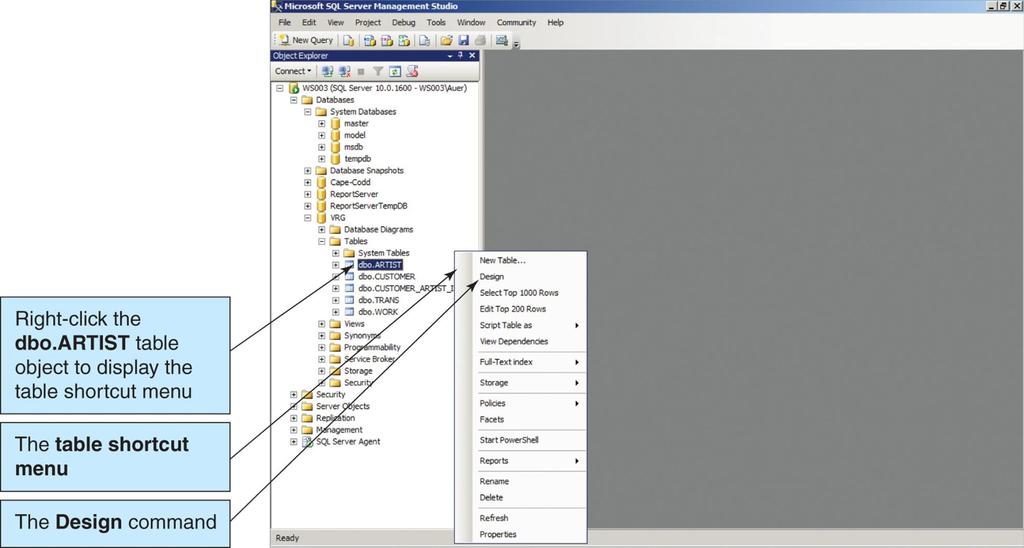Select the Database Snapshots folder

[x=366, y=170]
